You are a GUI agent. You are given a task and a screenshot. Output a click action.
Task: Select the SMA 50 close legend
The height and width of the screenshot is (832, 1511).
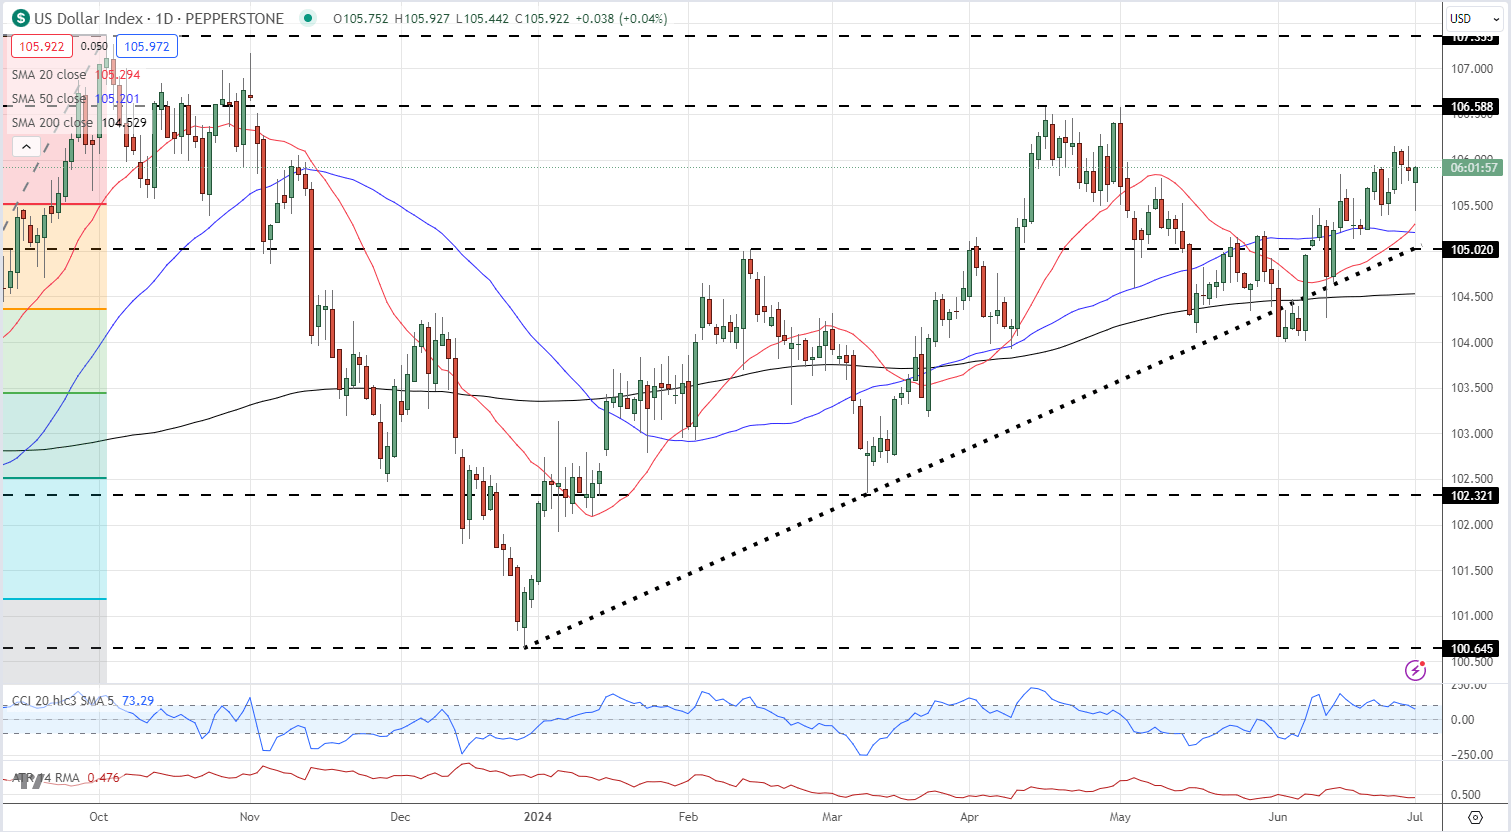pos(49,99)
